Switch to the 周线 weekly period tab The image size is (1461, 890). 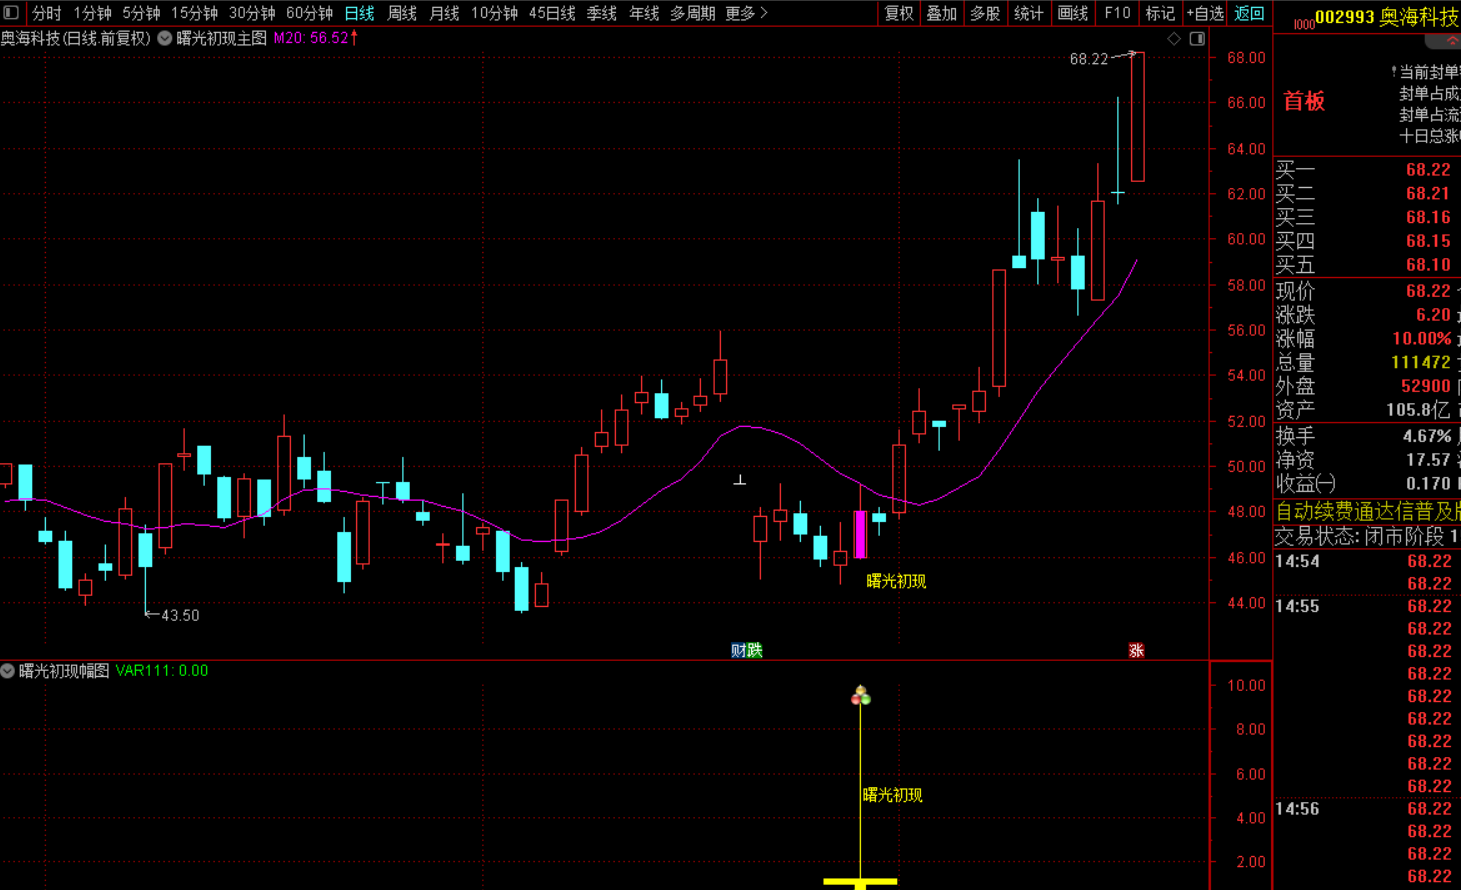tap(402, 13)
